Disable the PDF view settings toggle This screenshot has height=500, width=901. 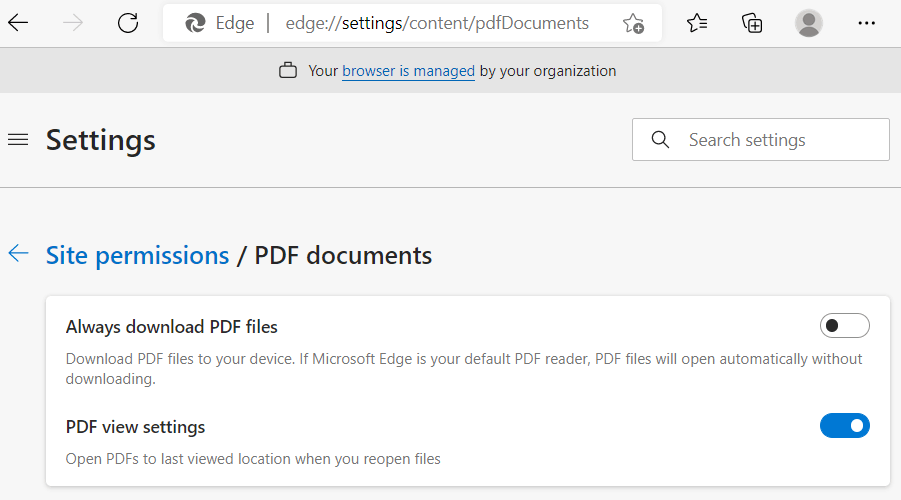[844, 426]
